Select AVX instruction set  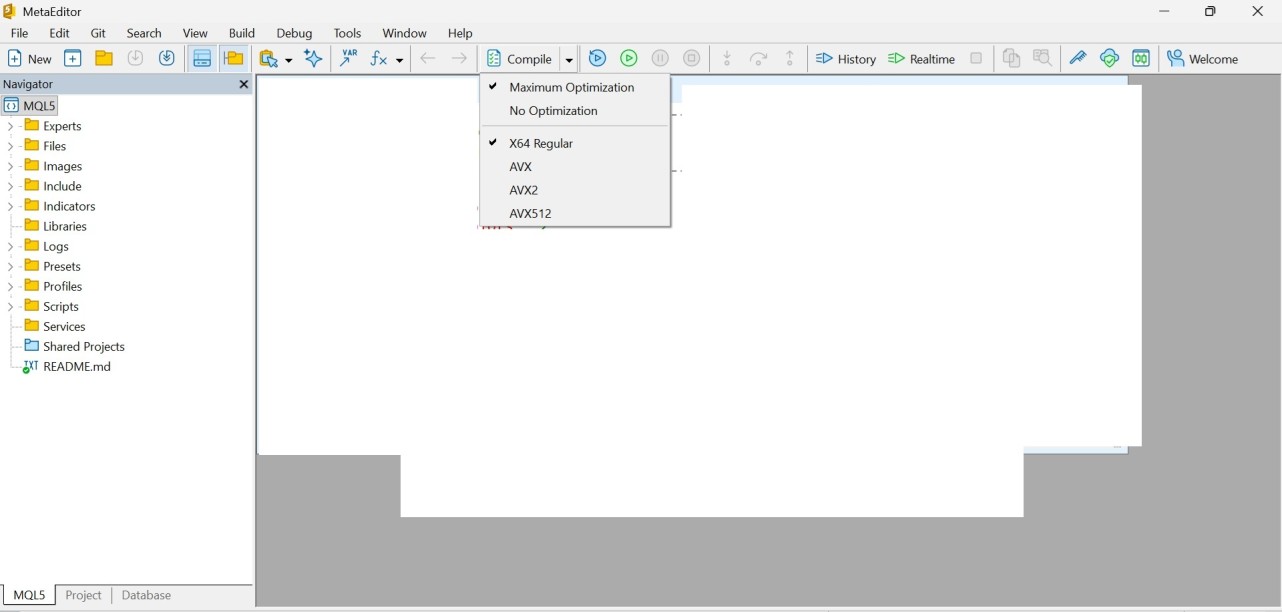click(575, 168)
